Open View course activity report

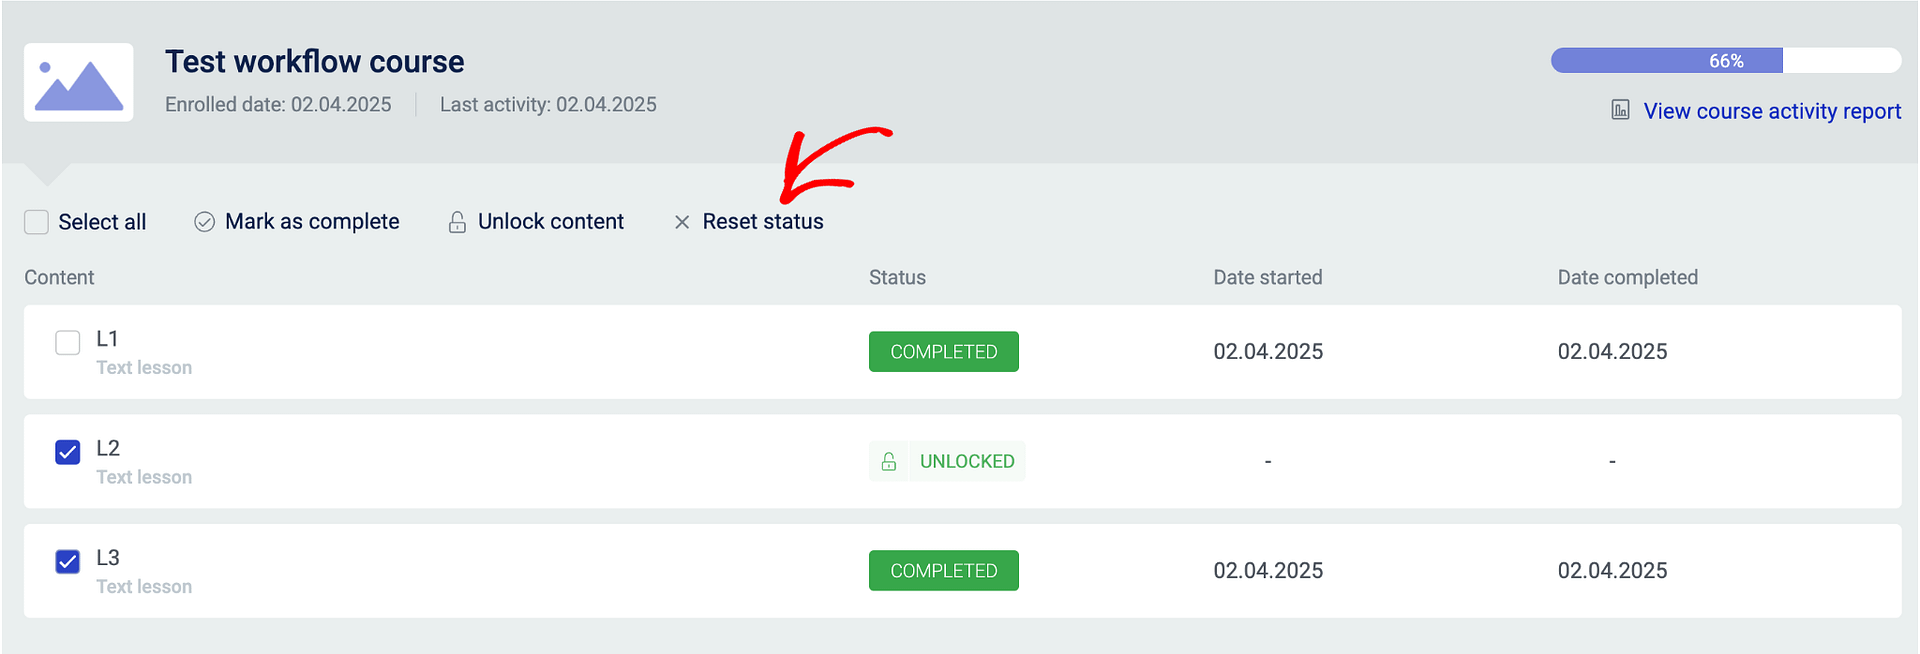(1771, 110)
